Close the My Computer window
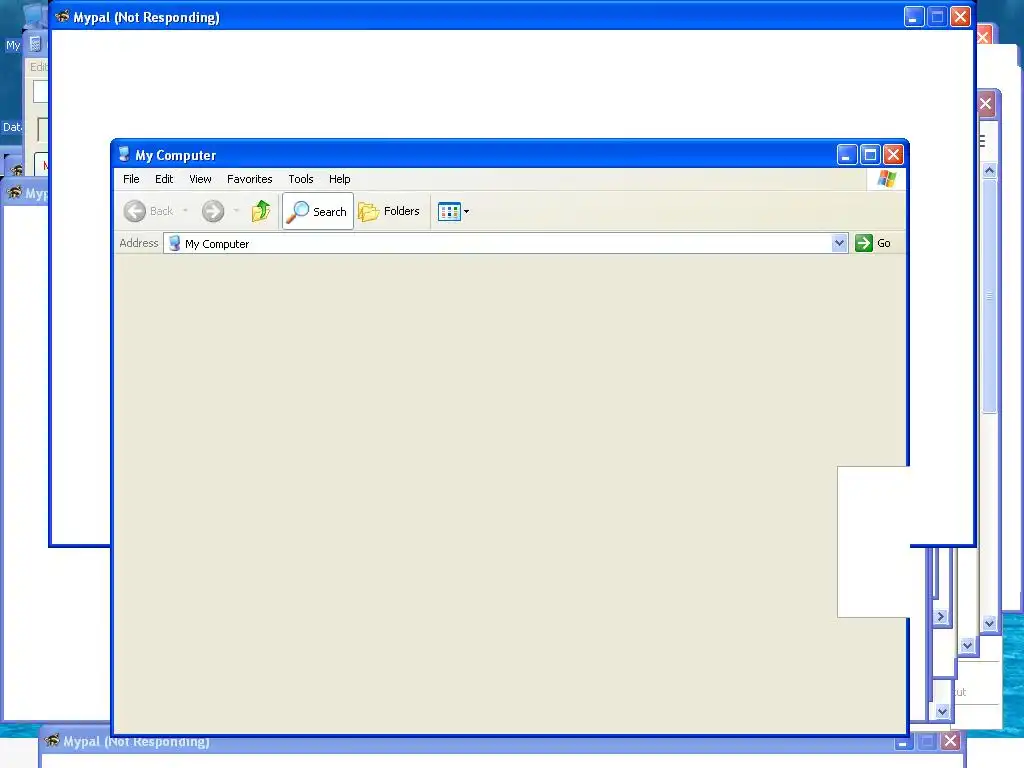 [893, 155]
